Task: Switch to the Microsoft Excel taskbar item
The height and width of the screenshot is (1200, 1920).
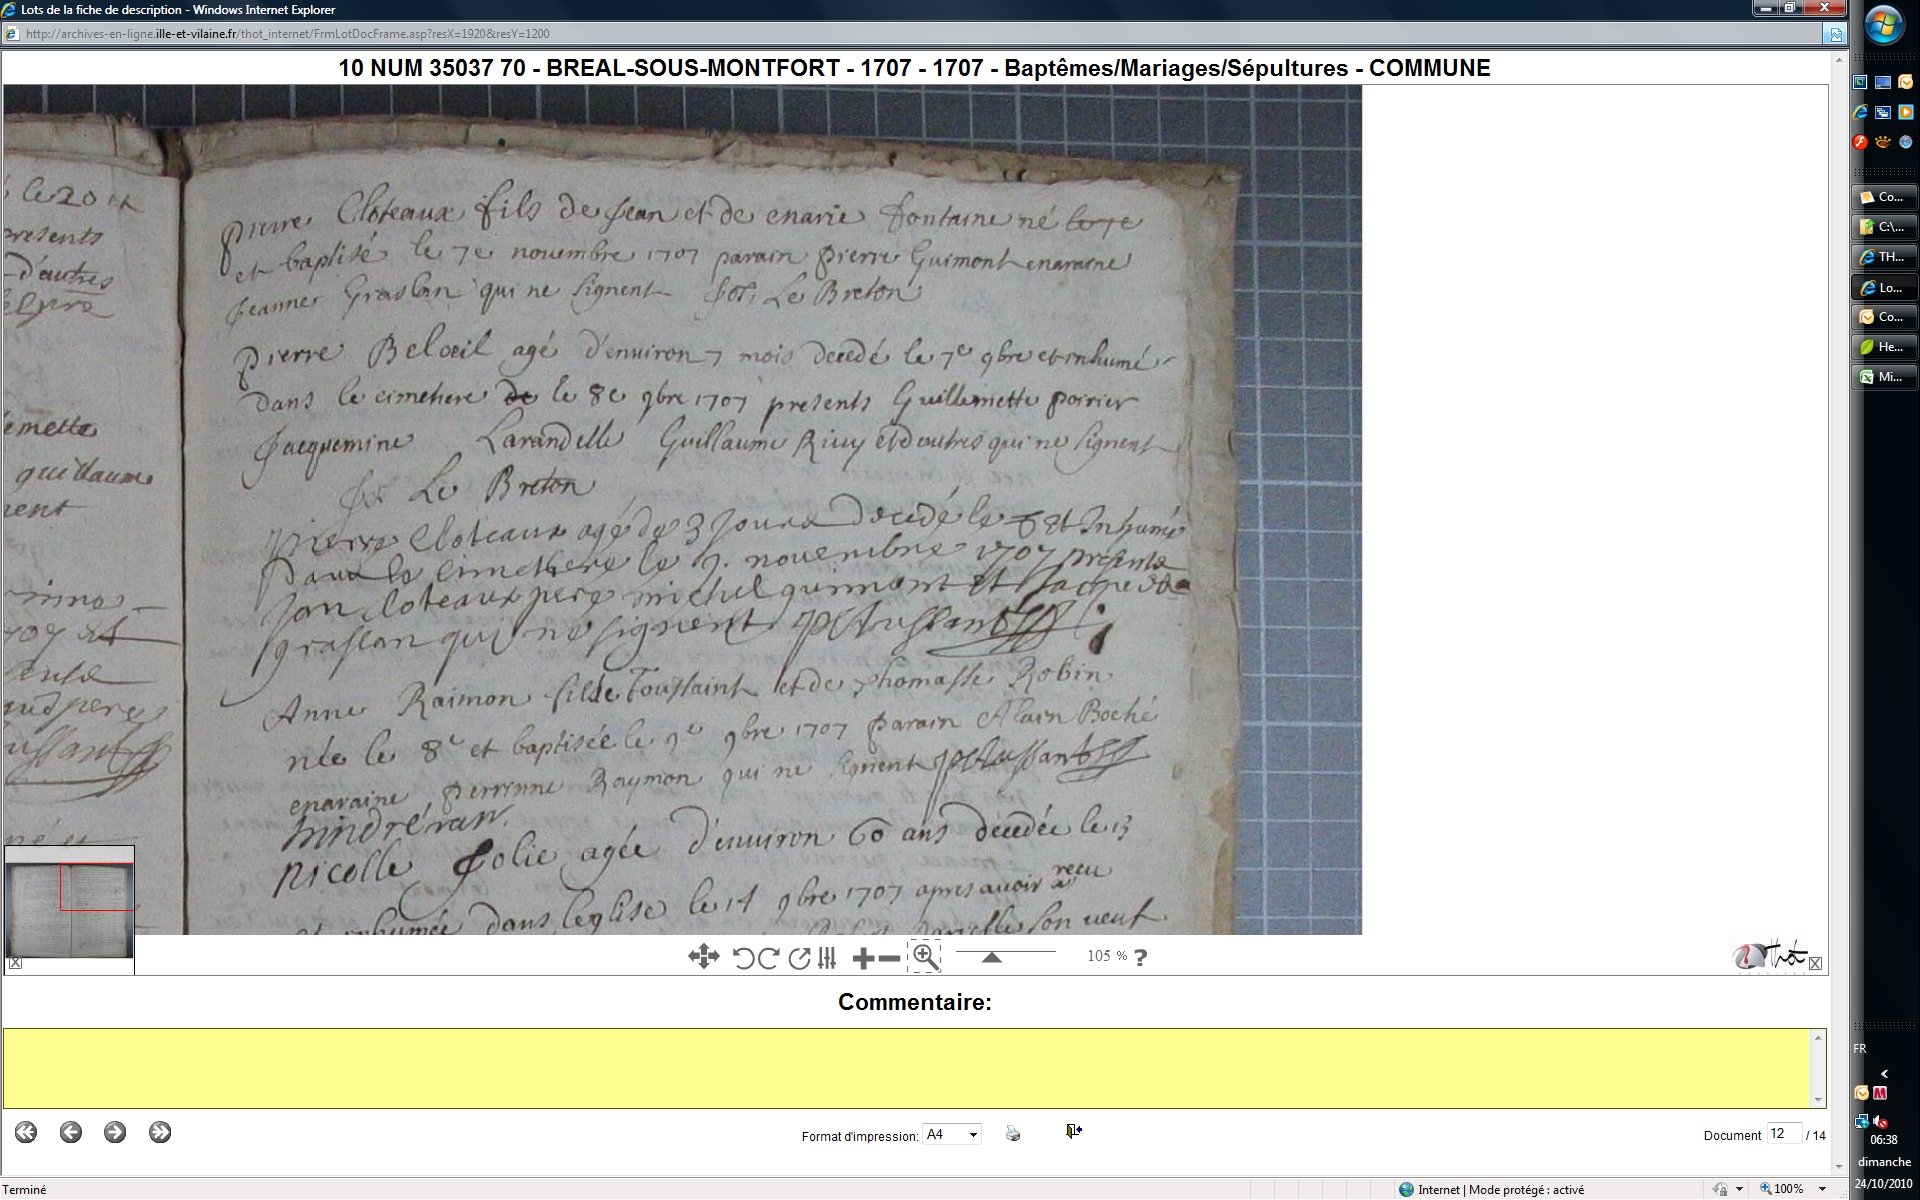Action: (x=1885, y=377)
